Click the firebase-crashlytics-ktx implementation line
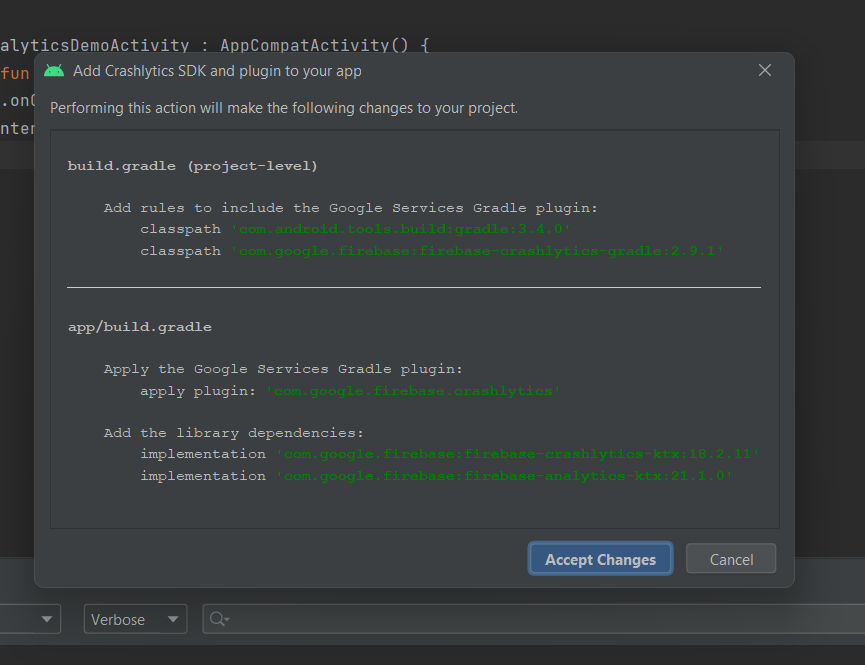The image size is (865, 665). click(x=450, y=454)
